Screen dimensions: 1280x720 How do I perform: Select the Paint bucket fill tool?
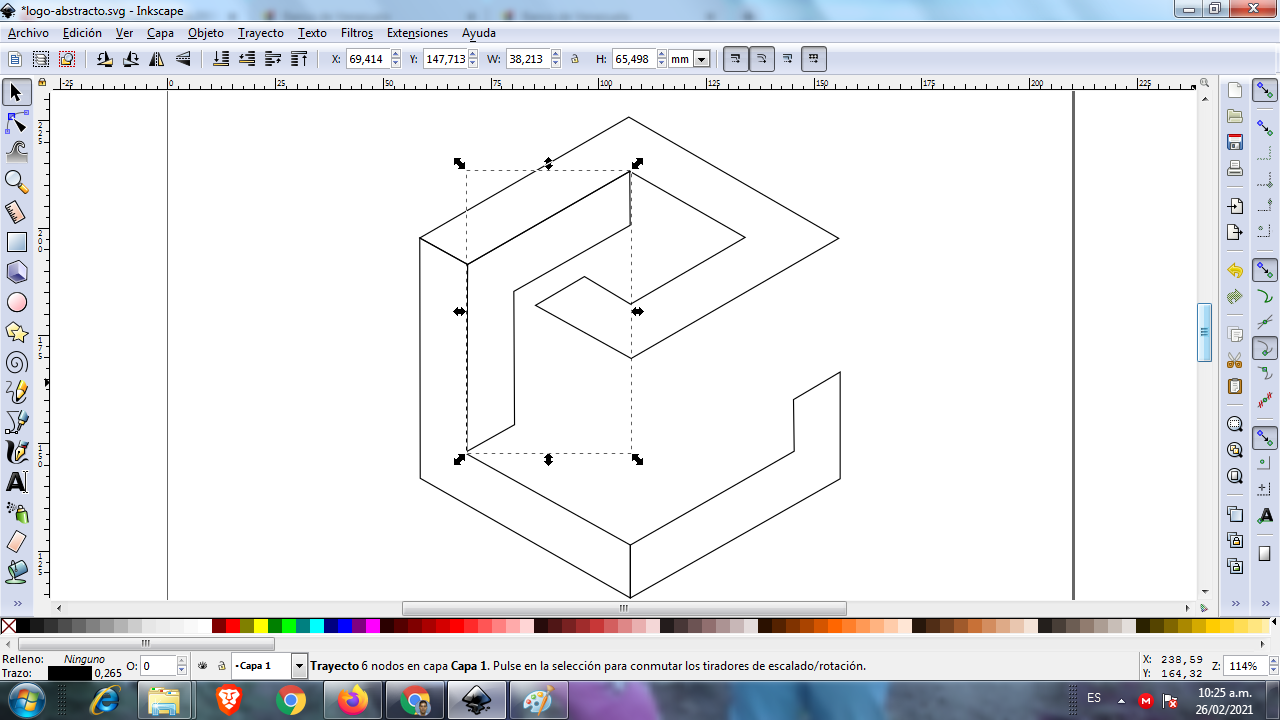(x=16, y=572)
